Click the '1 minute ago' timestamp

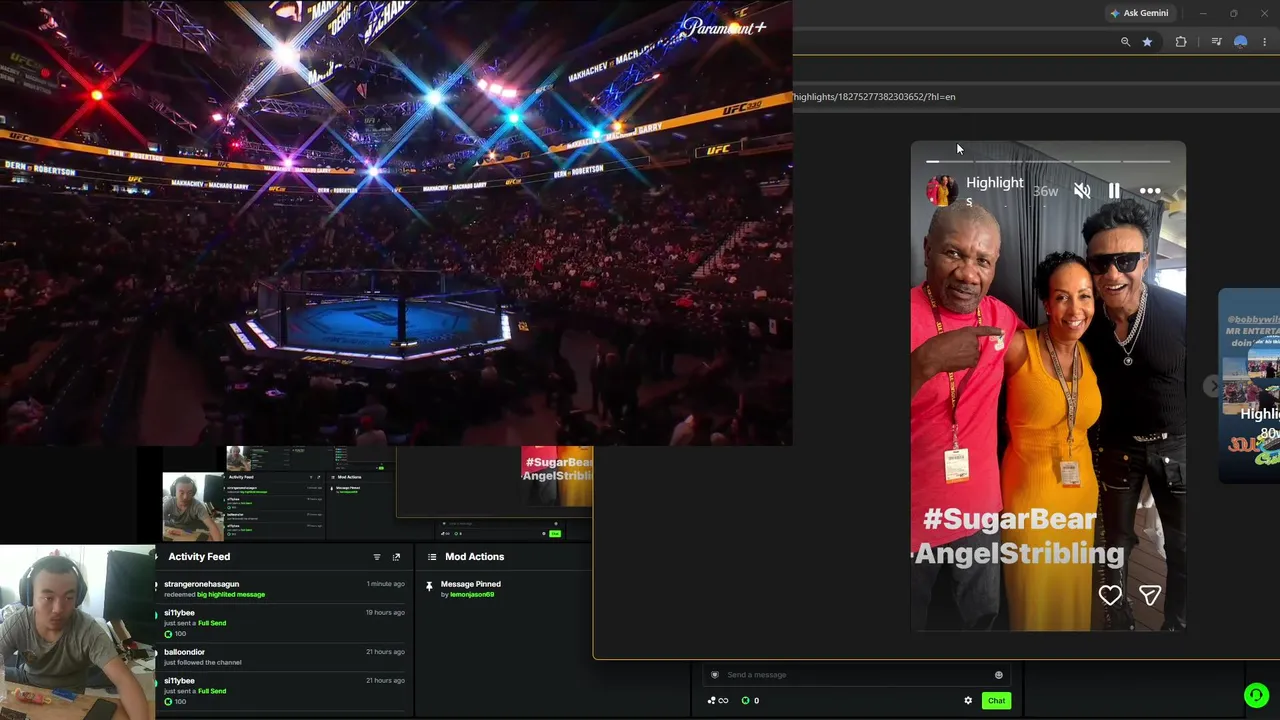pyautogui.click(x=386, y=584)
